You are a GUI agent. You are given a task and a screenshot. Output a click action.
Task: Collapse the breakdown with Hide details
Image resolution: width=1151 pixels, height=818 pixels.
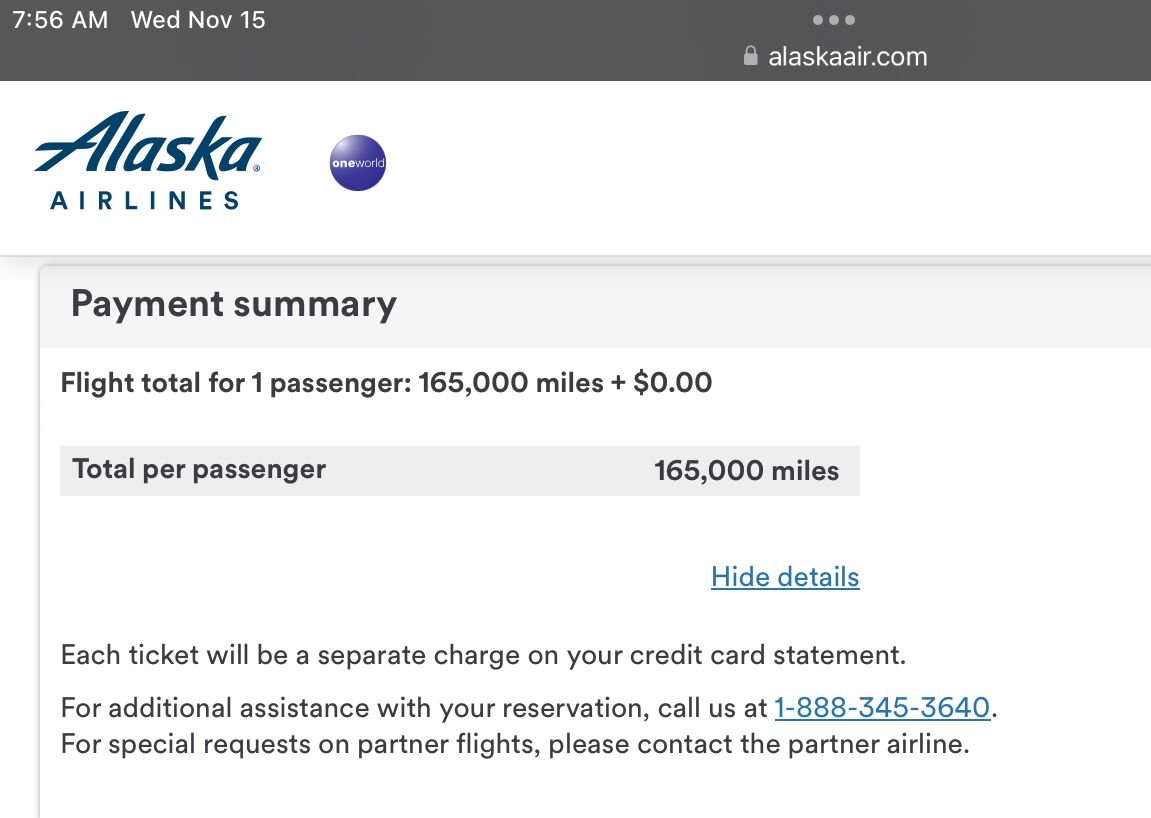pos(785,577)
